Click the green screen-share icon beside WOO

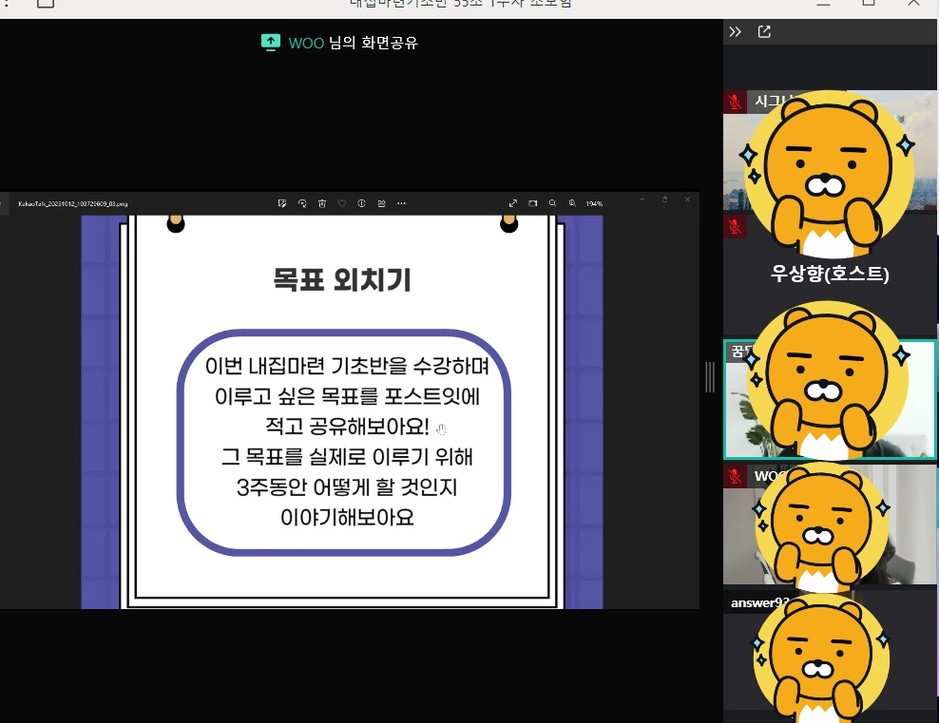(x=271, y=43)
